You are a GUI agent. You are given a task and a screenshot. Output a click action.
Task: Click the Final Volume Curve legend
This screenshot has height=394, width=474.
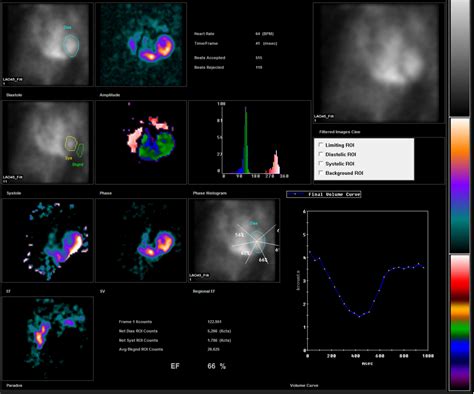click(x=324, y=194)
